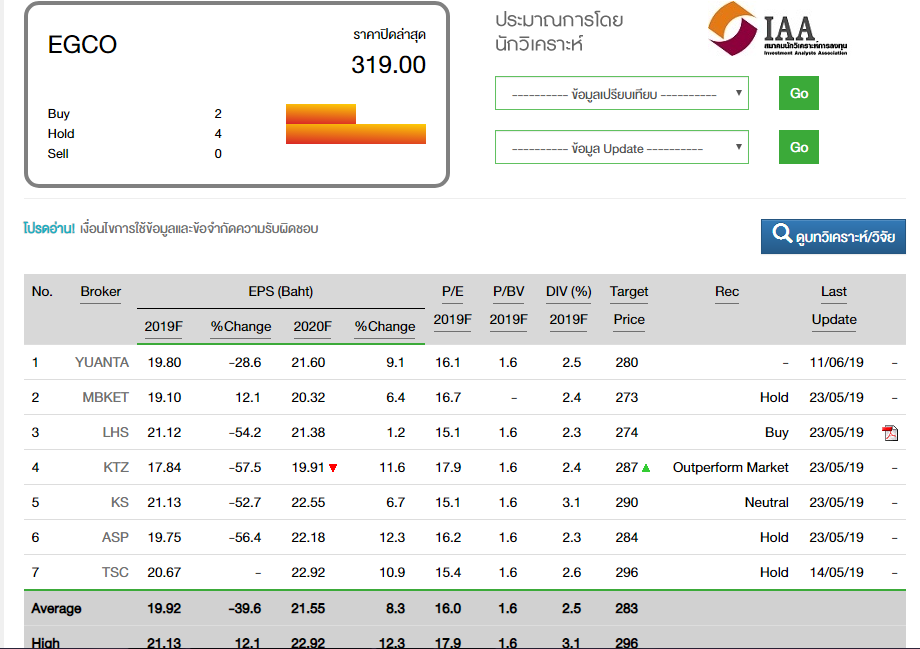Click the Average row label
The image size is (920, 649).
pos(56,609)
